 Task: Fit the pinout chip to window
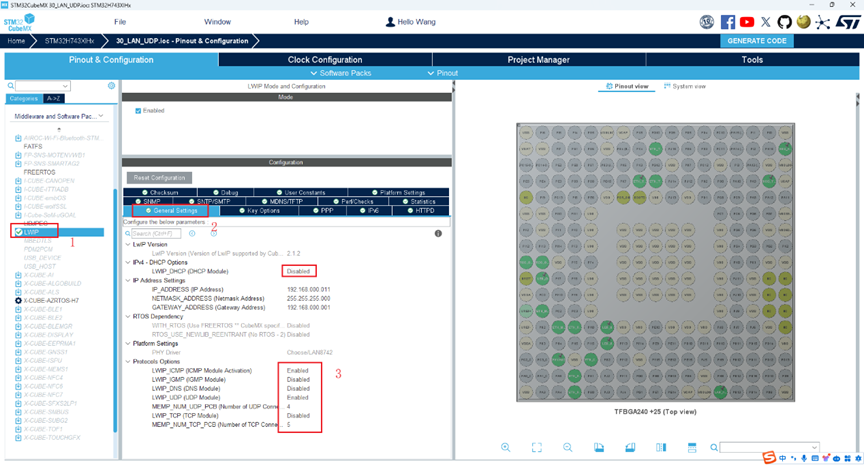(537, 447)
